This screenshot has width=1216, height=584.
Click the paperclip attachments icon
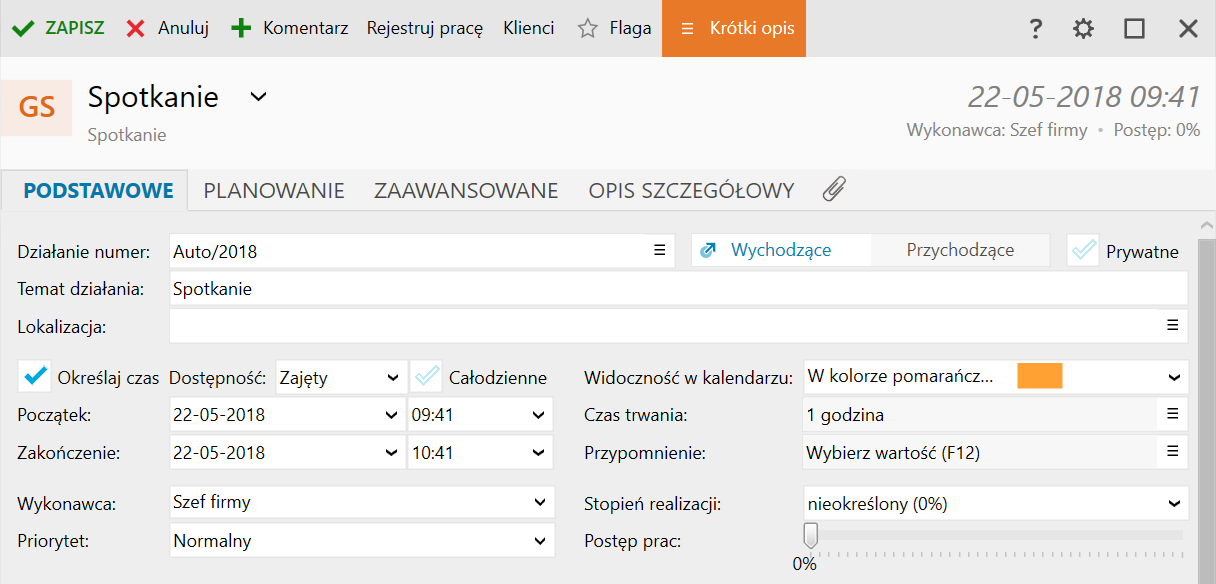point(834,189)
